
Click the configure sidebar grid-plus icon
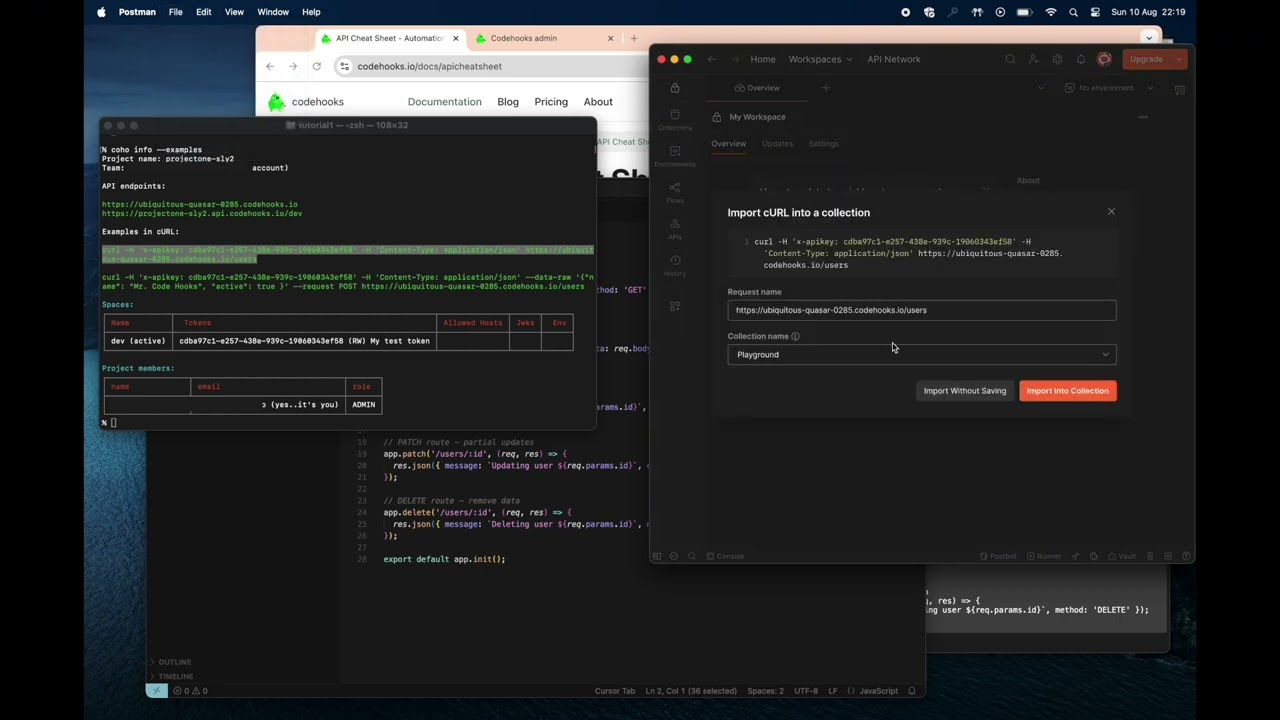675,306
